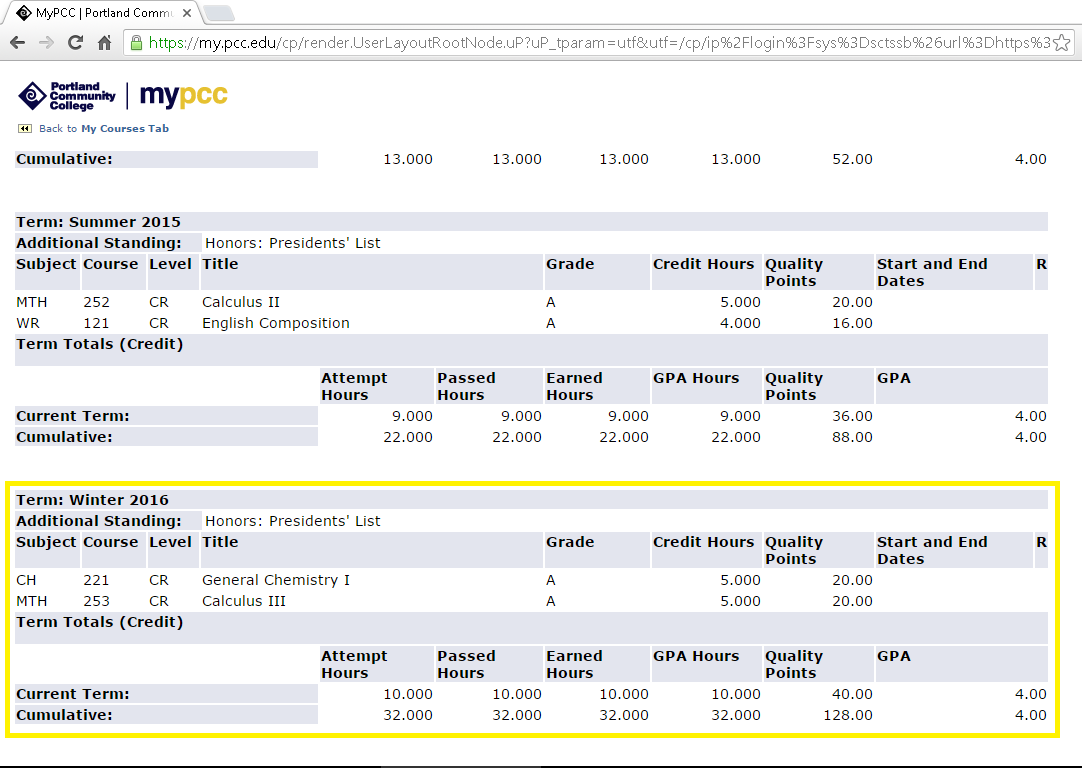Bookmark this page with the star icon
The image size is (1082, 778).
point(1061,43)
